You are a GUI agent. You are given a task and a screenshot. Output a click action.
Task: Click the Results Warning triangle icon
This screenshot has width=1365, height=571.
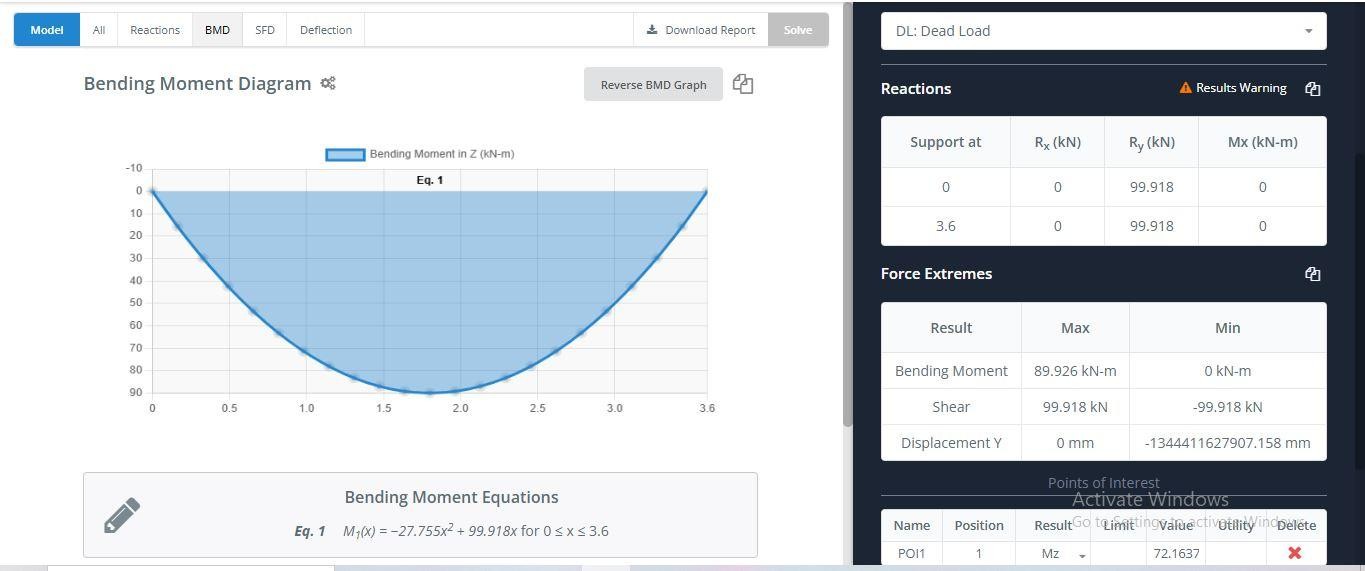(x=1185, y=88)
